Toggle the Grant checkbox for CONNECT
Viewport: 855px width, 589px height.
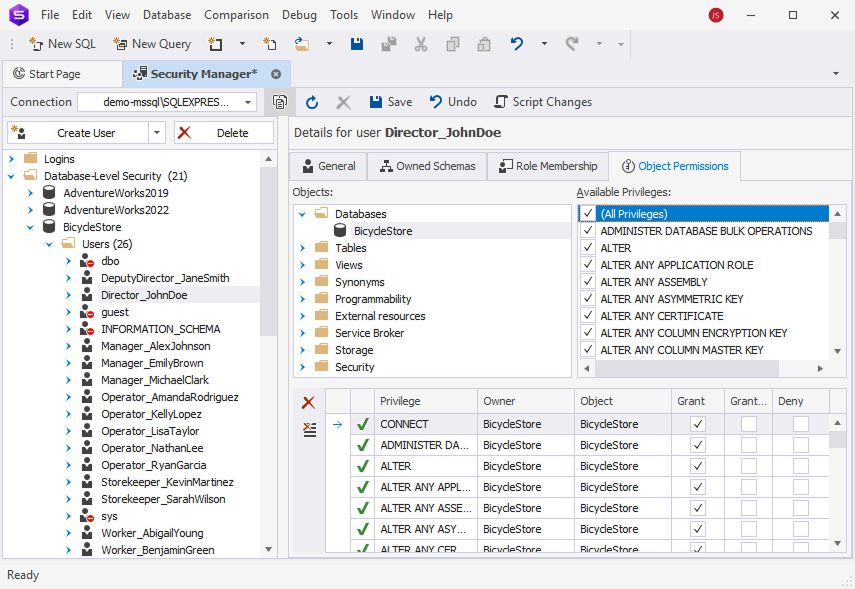[697, 423]
